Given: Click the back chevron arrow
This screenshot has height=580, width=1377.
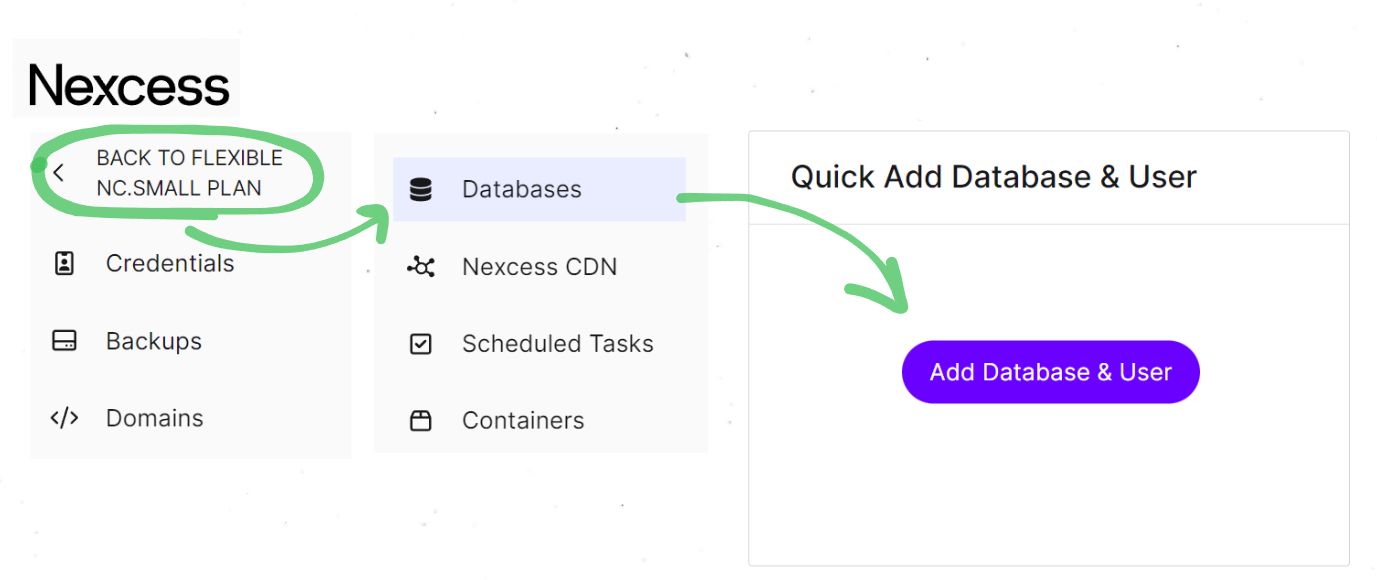Looking at the screenshot, I should pos(59,172).
